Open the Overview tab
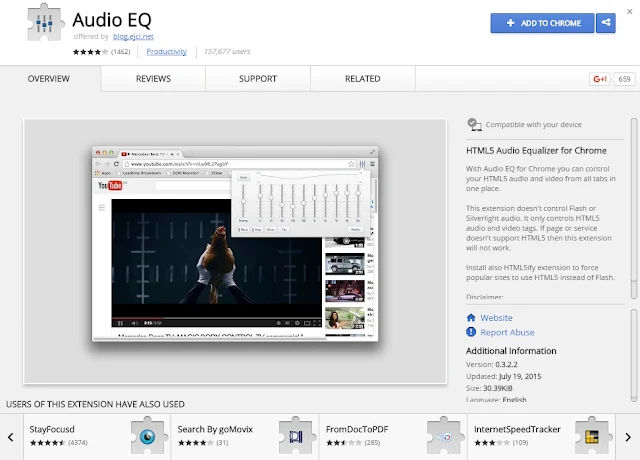 [x=49, y=79]
